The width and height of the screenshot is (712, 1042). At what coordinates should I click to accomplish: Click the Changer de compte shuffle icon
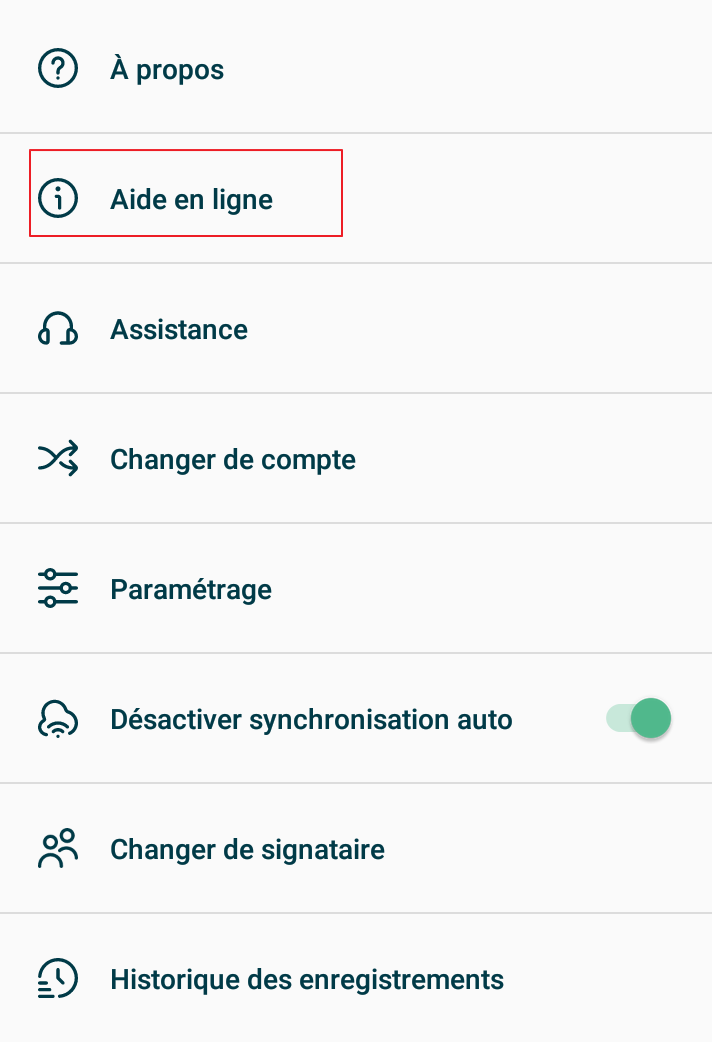tap(58, 459)
